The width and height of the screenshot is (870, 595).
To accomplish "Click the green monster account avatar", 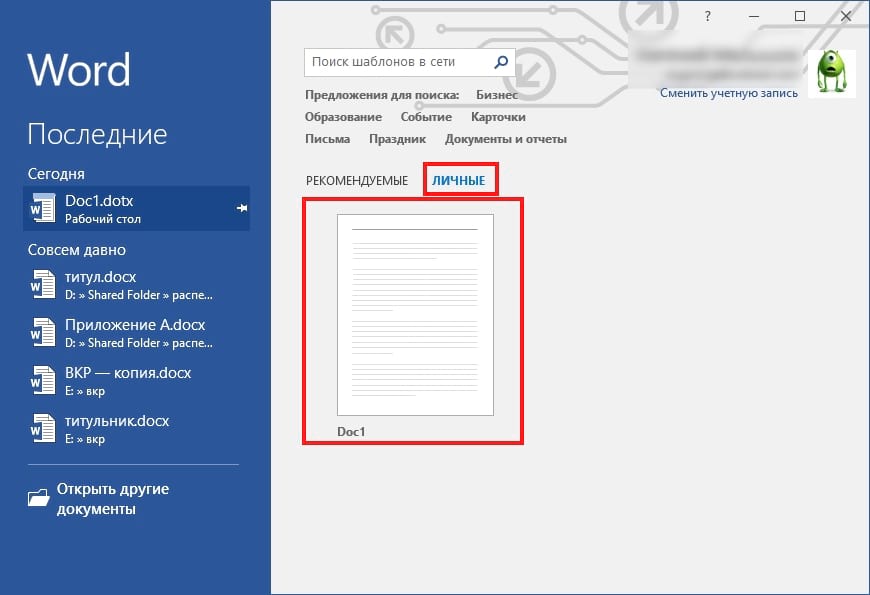I will 831,74.
